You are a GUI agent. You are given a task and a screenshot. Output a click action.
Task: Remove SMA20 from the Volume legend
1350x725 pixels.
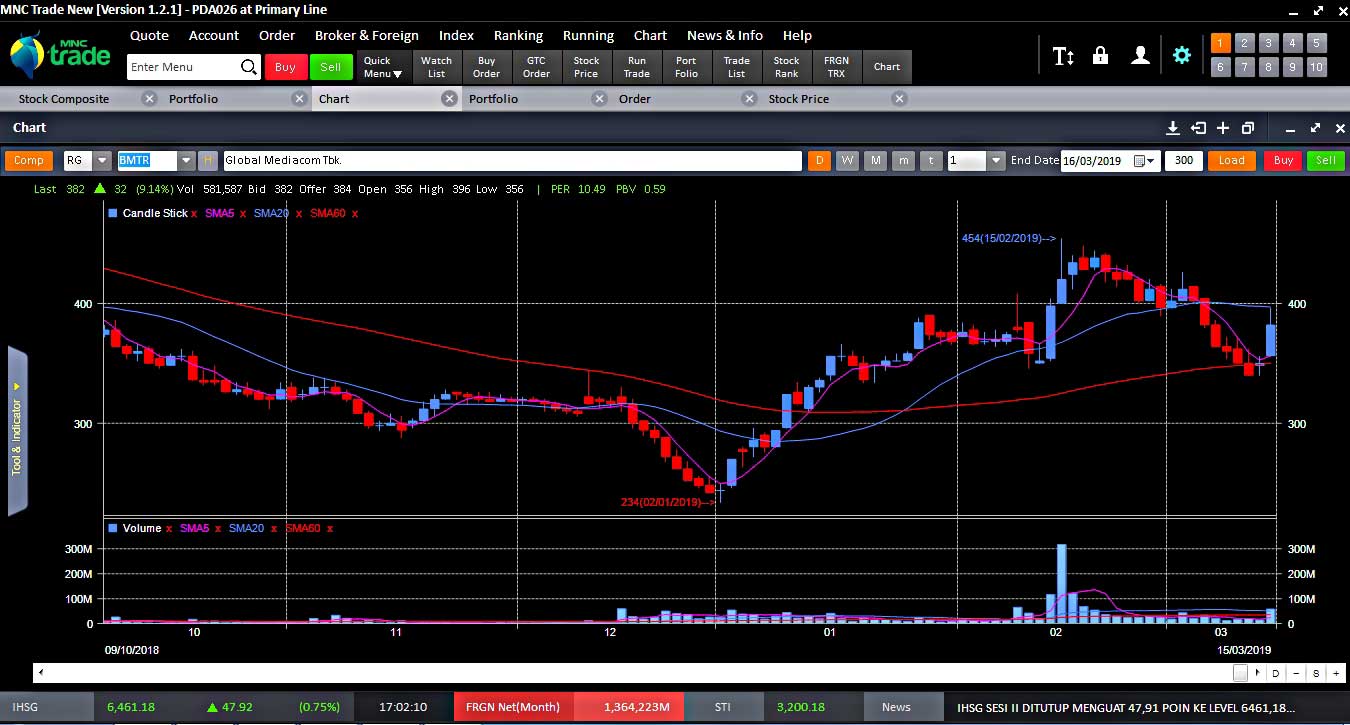click(x=273, y=528)
